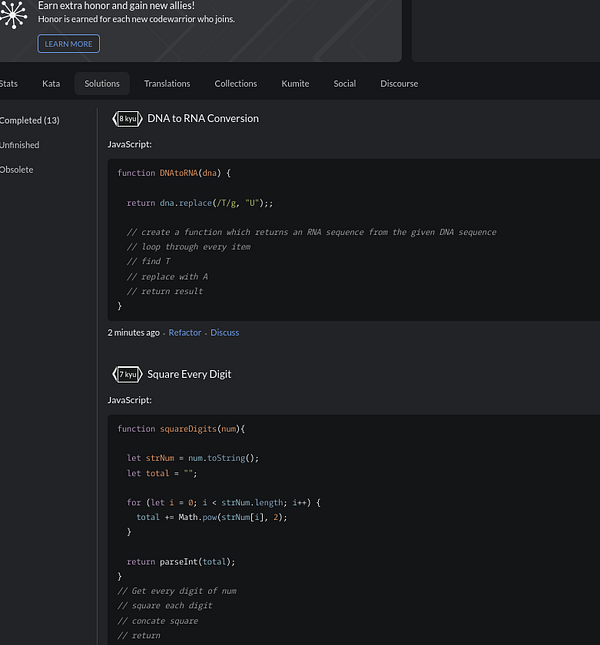
Task: Switch to the Stats tab
Action: pyautogui.click(x=9, y=84)
